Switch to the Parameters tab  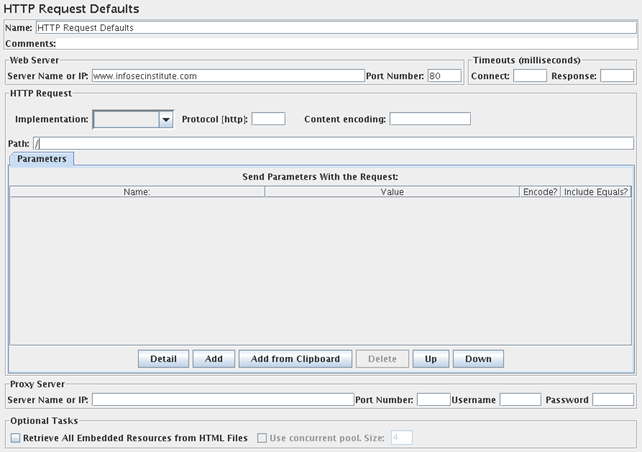click(x=41, y=158)
